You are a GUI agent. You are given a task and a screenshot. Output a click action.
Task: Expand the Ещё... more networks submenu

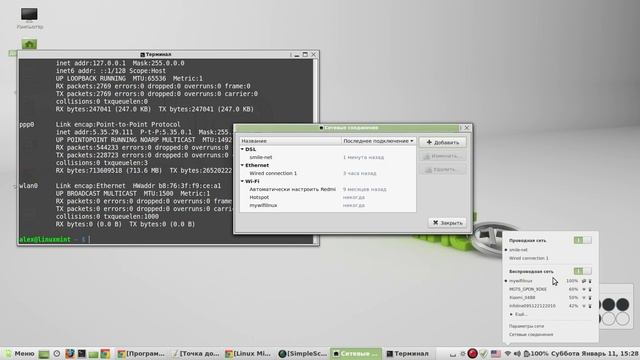pos(519,314)
